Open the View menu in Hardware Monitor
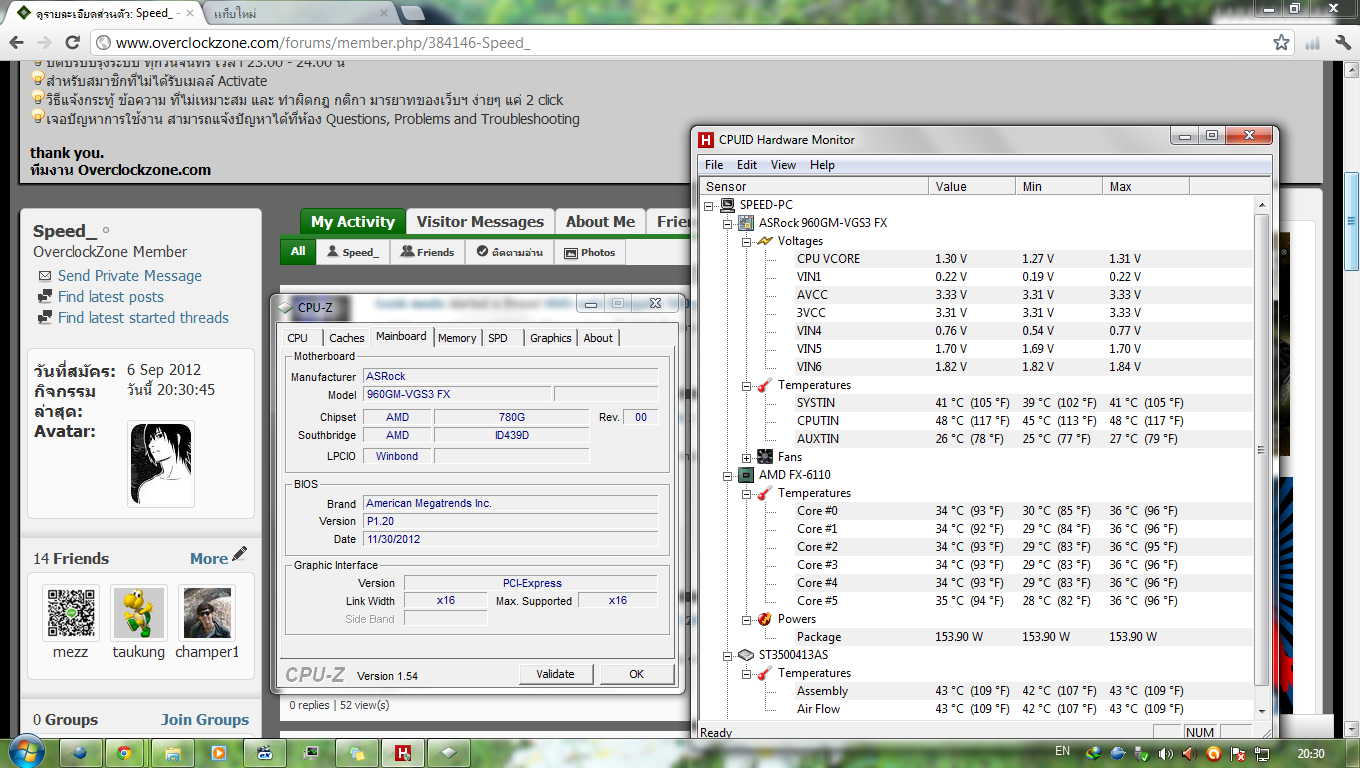1360x768 pixels. point(783,165)
